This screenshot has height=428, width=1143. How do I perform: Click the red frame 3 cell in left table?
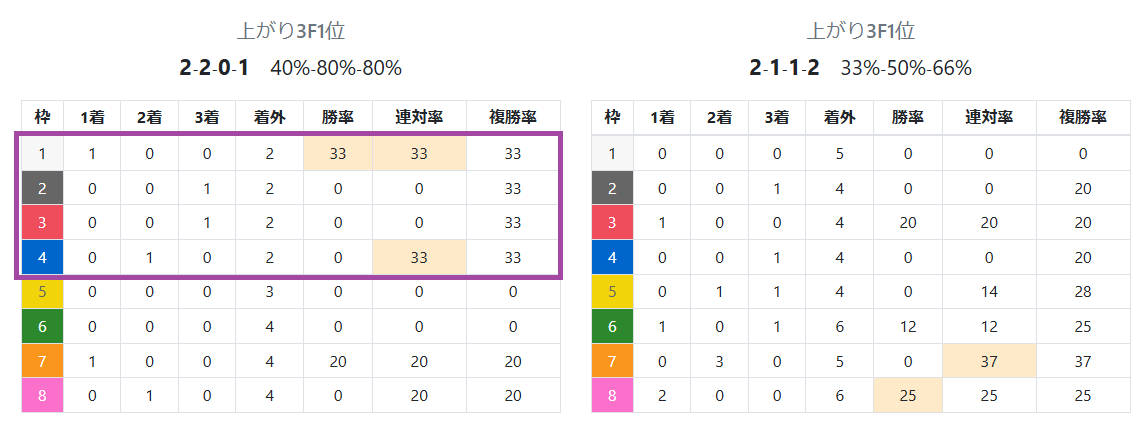[x=42, y=223]
